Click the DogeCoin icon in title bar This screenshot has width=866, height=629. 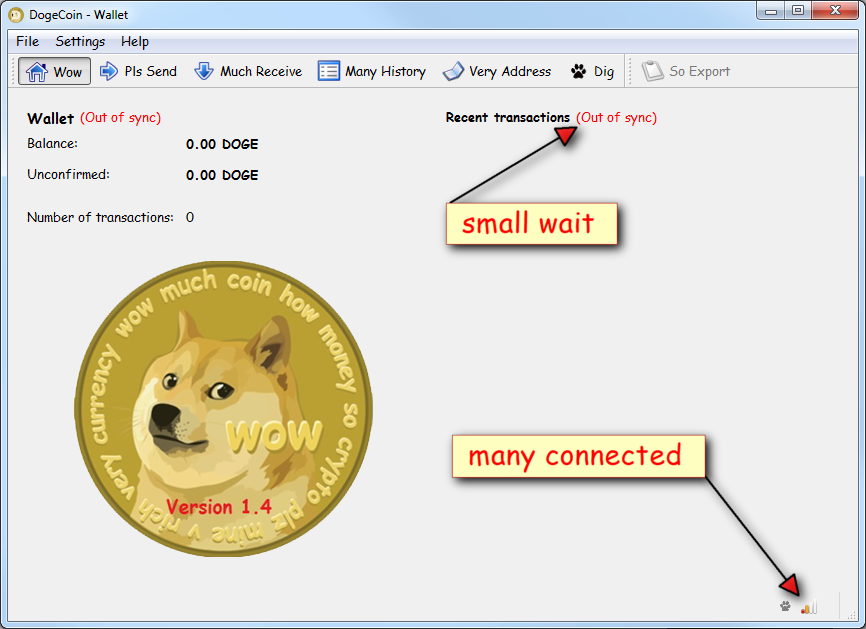coord(16,15)
